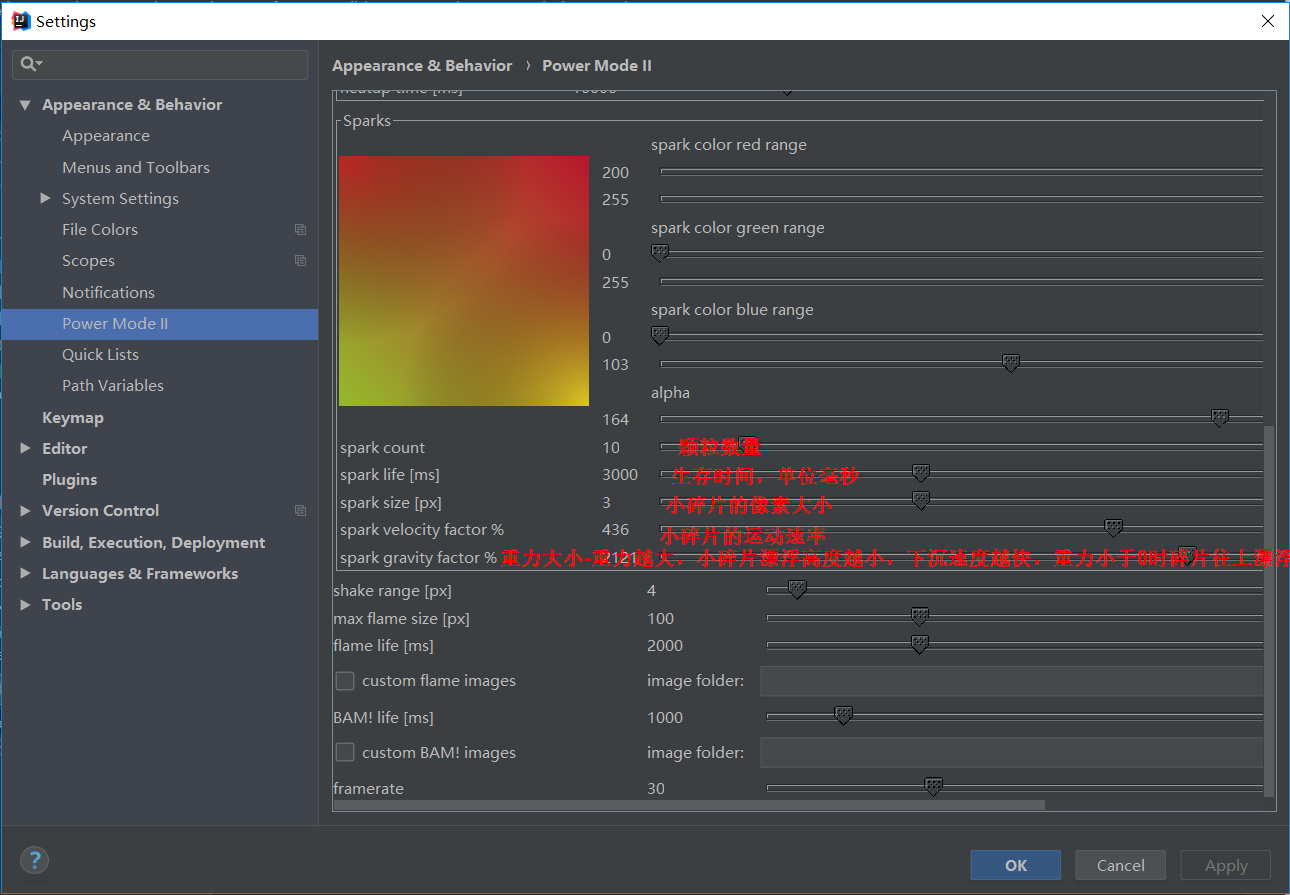
Task: Click the framerate slider handle
Action: point(933,787)
